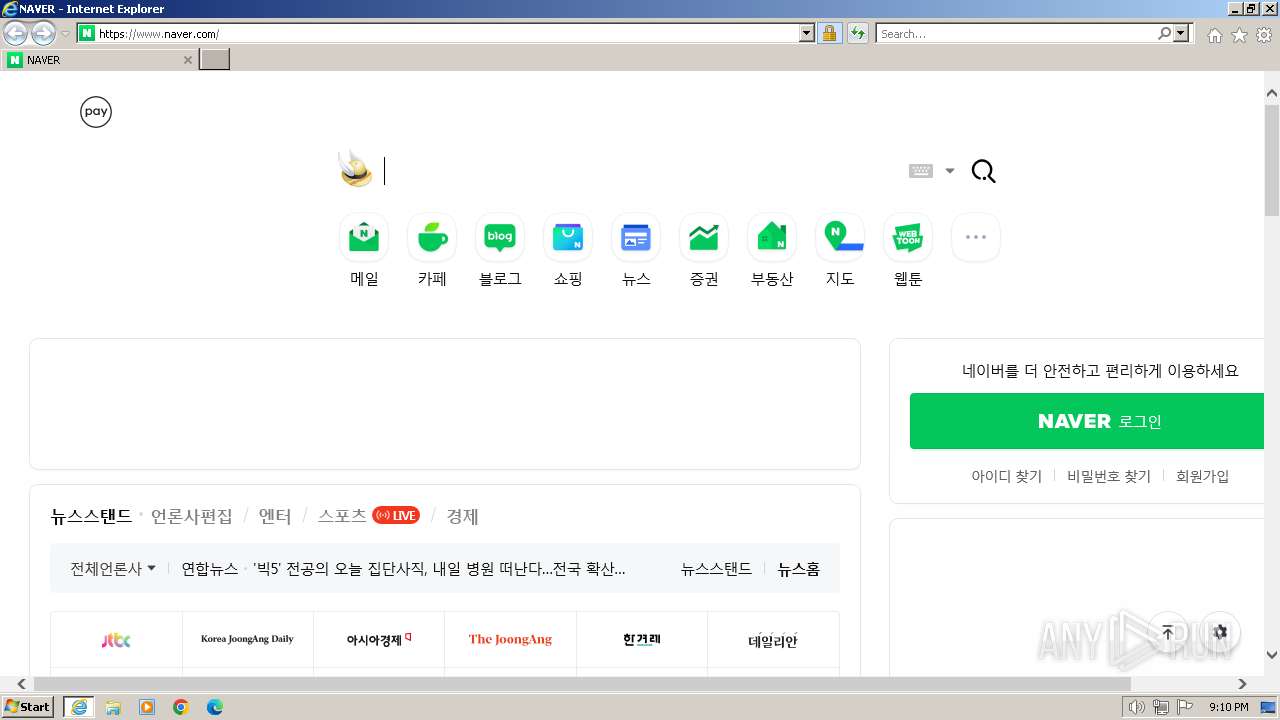Open the 비밀번호 찾기 link
Screen dimensions: 1280x720
[1109, 476]
